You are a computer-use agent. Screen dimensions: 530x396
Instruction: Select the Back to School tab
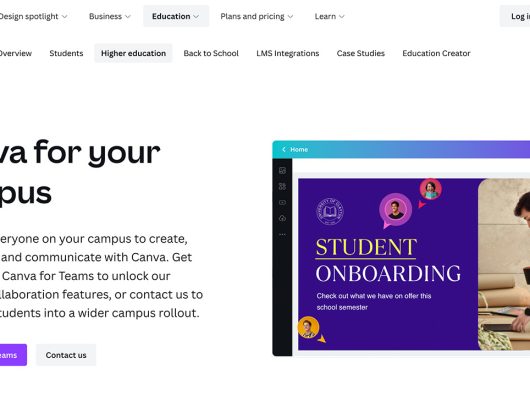coord(211,53)
